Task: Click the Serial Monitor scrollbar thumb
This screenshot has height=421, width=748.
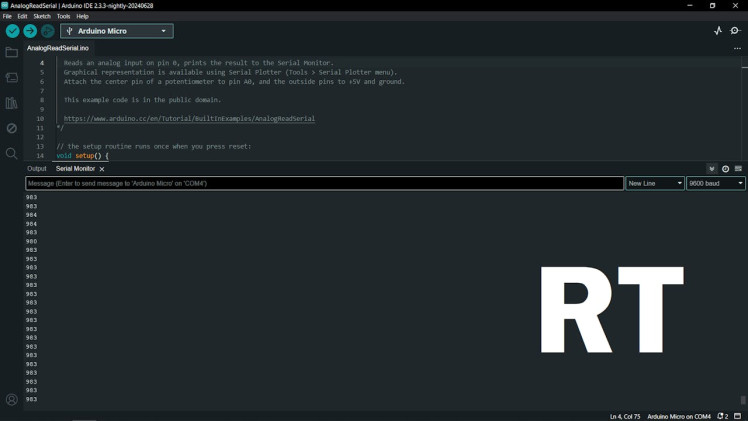Action: [x=743, y=400]
